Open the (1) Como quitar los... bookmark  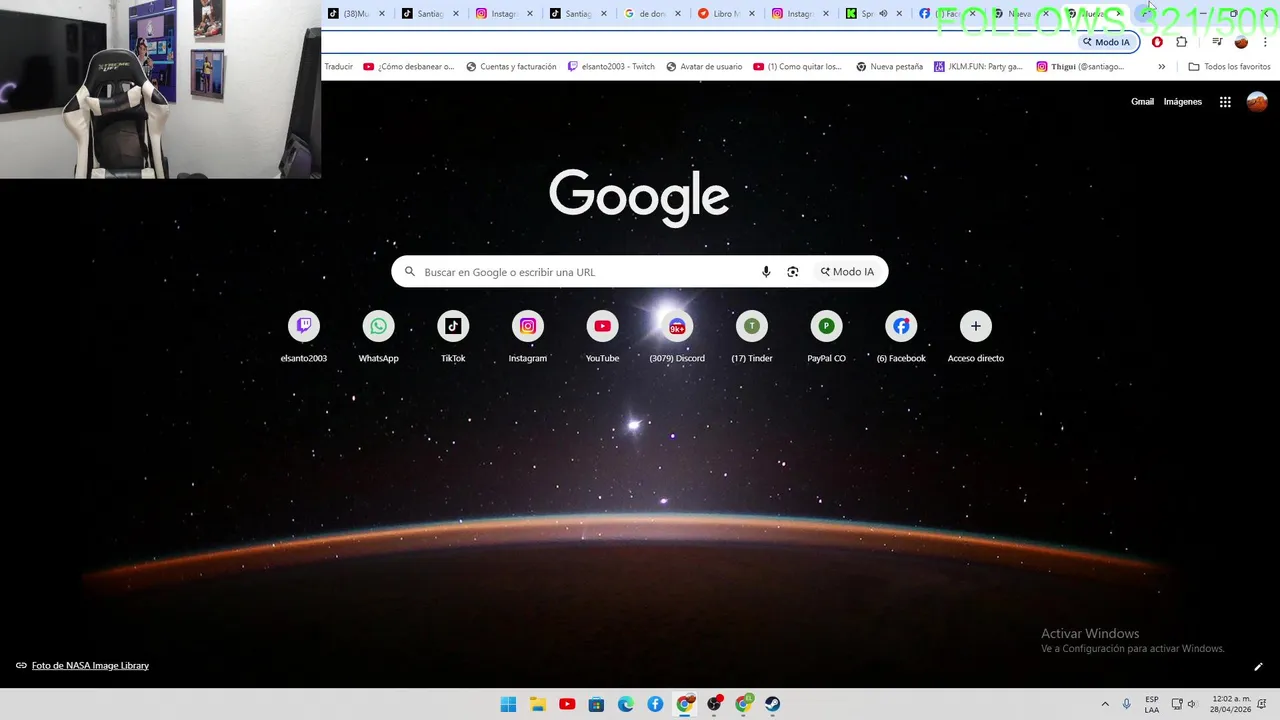click(x=797, y=67)
